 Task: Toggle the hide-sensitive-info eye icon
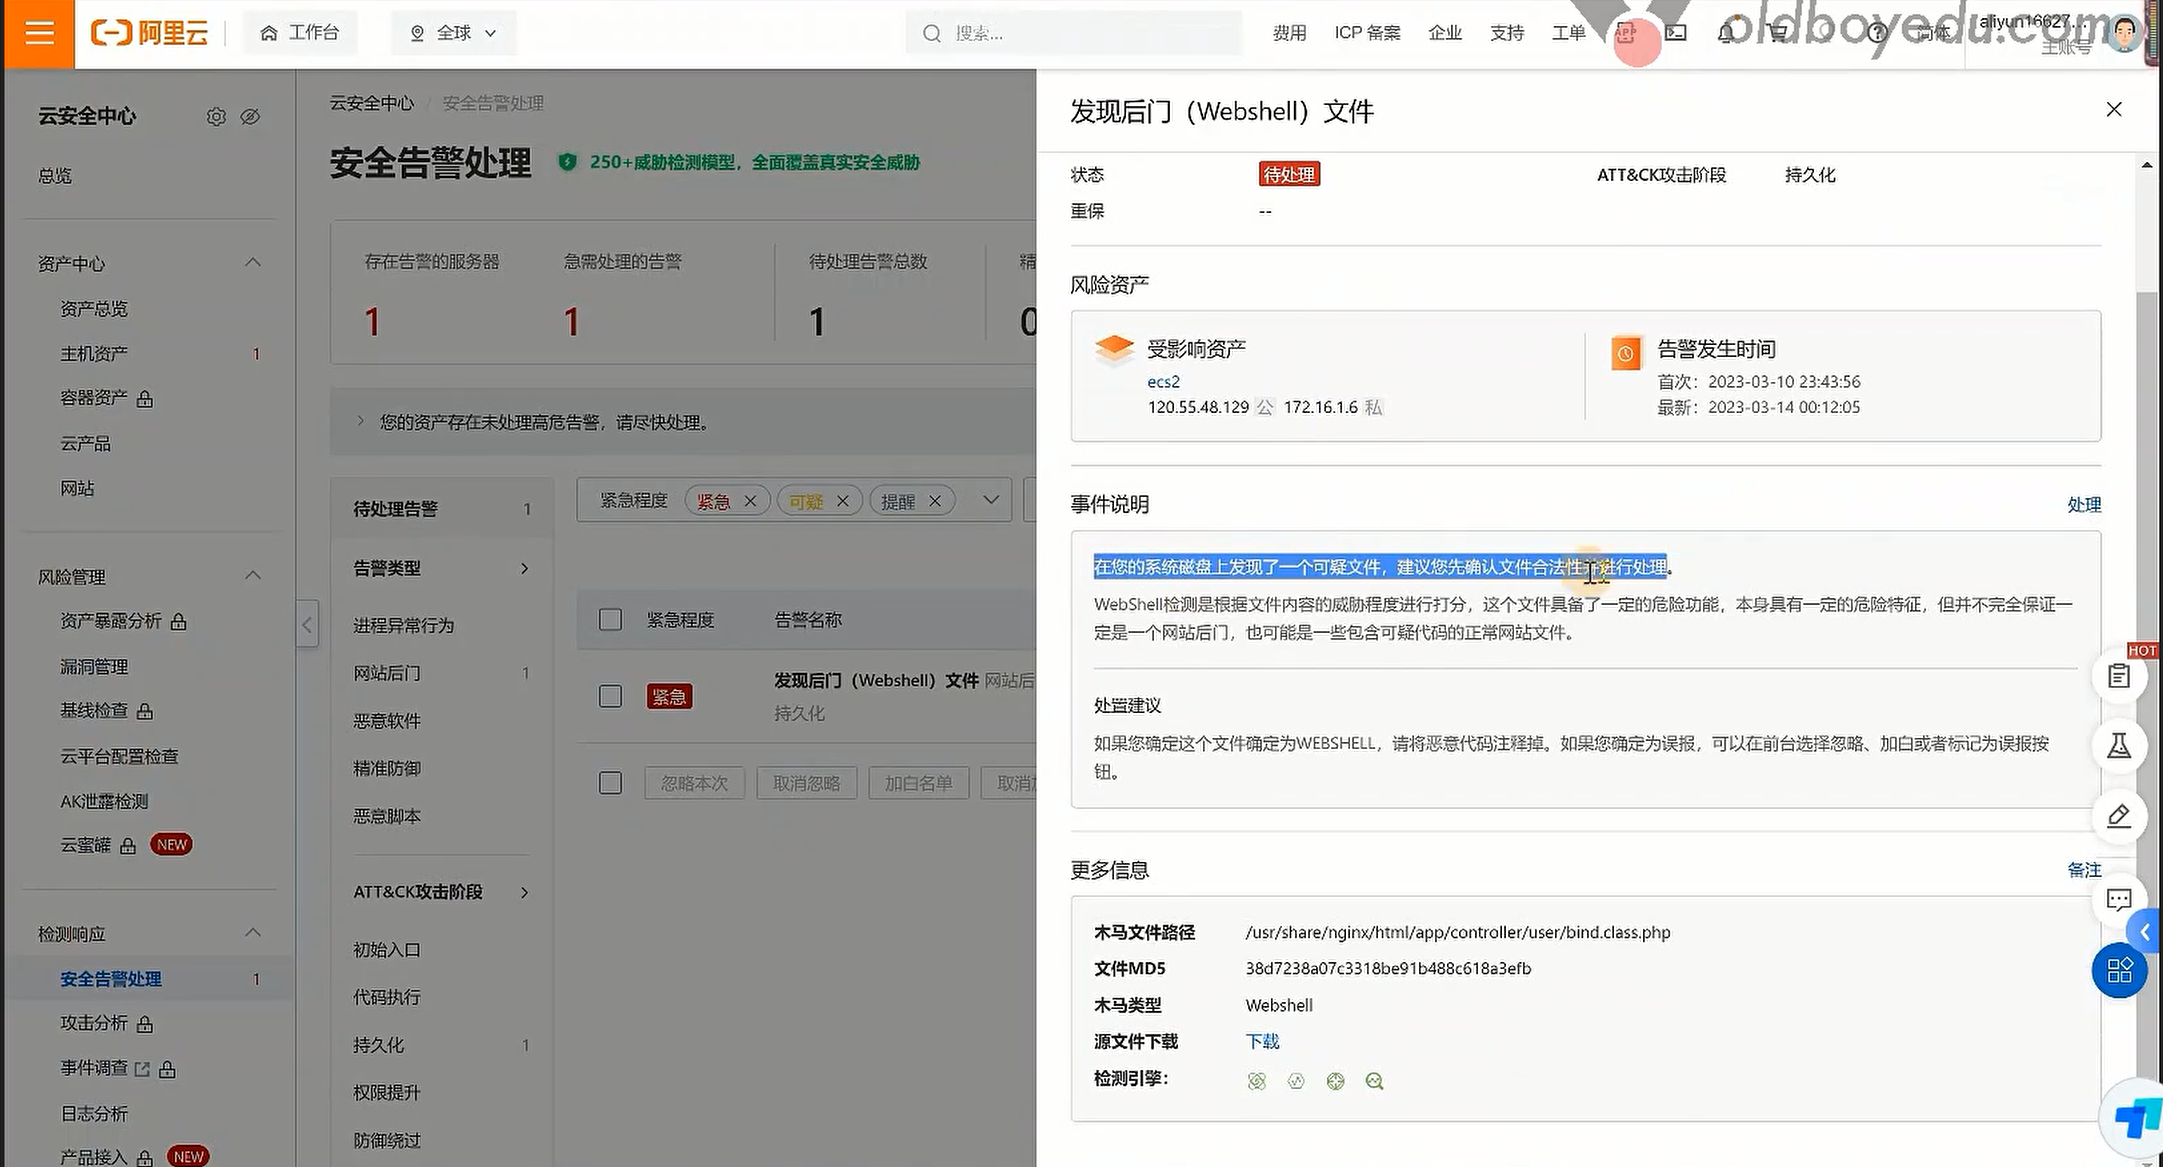tap(250, 117)
